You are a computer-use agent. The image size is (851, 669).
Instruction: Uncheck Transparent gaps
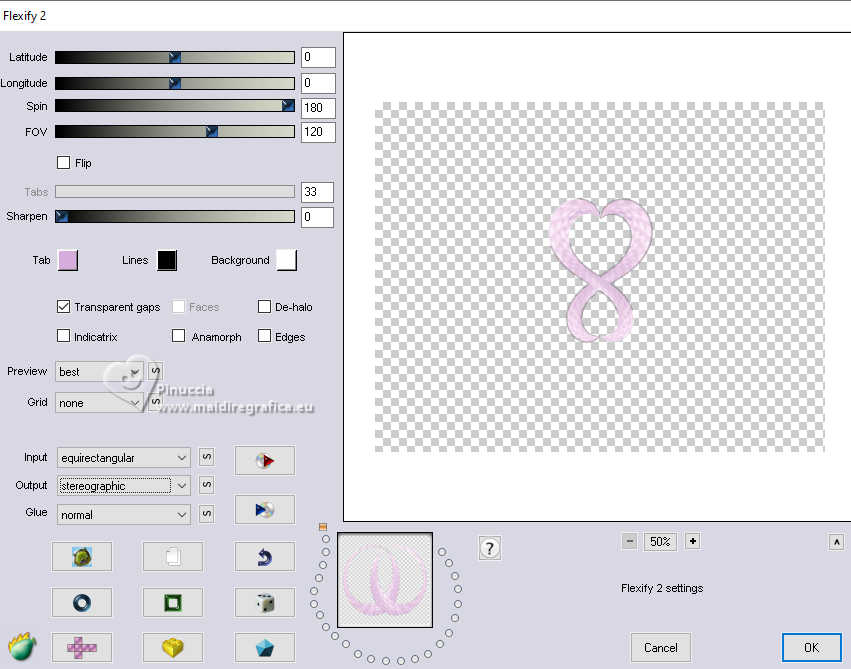tap(63, 307)
